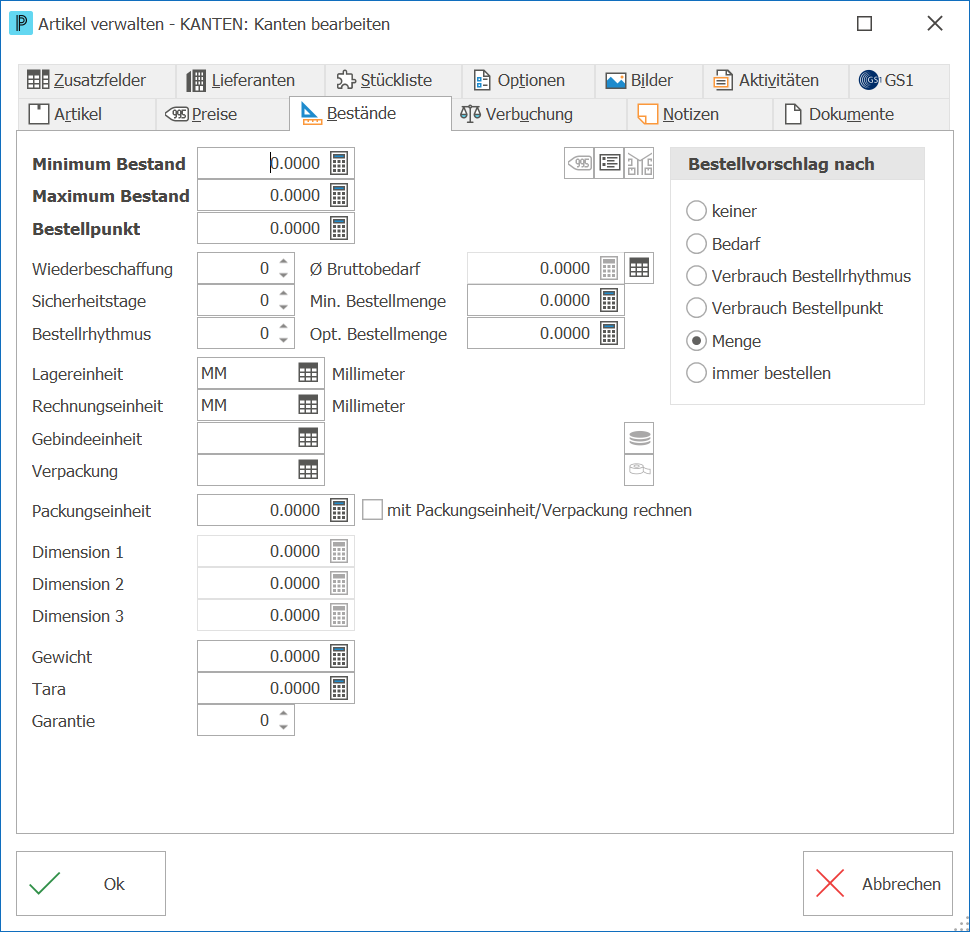Confirm with the Ok button
The width and height of the screenshot is (970, 932).
point(91,883)
